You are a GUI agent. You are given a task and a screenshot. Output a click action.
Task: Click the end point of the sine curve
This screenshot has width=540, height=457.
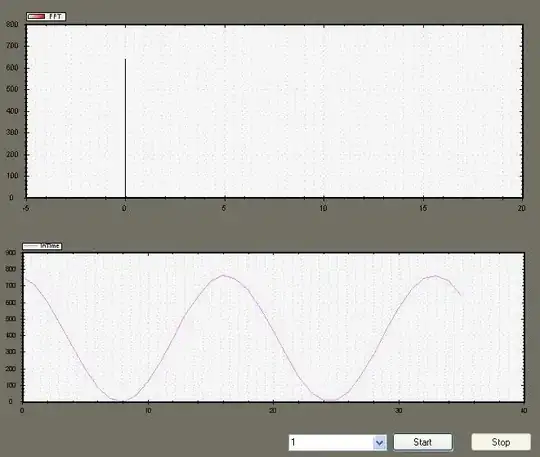pos(460,295)
